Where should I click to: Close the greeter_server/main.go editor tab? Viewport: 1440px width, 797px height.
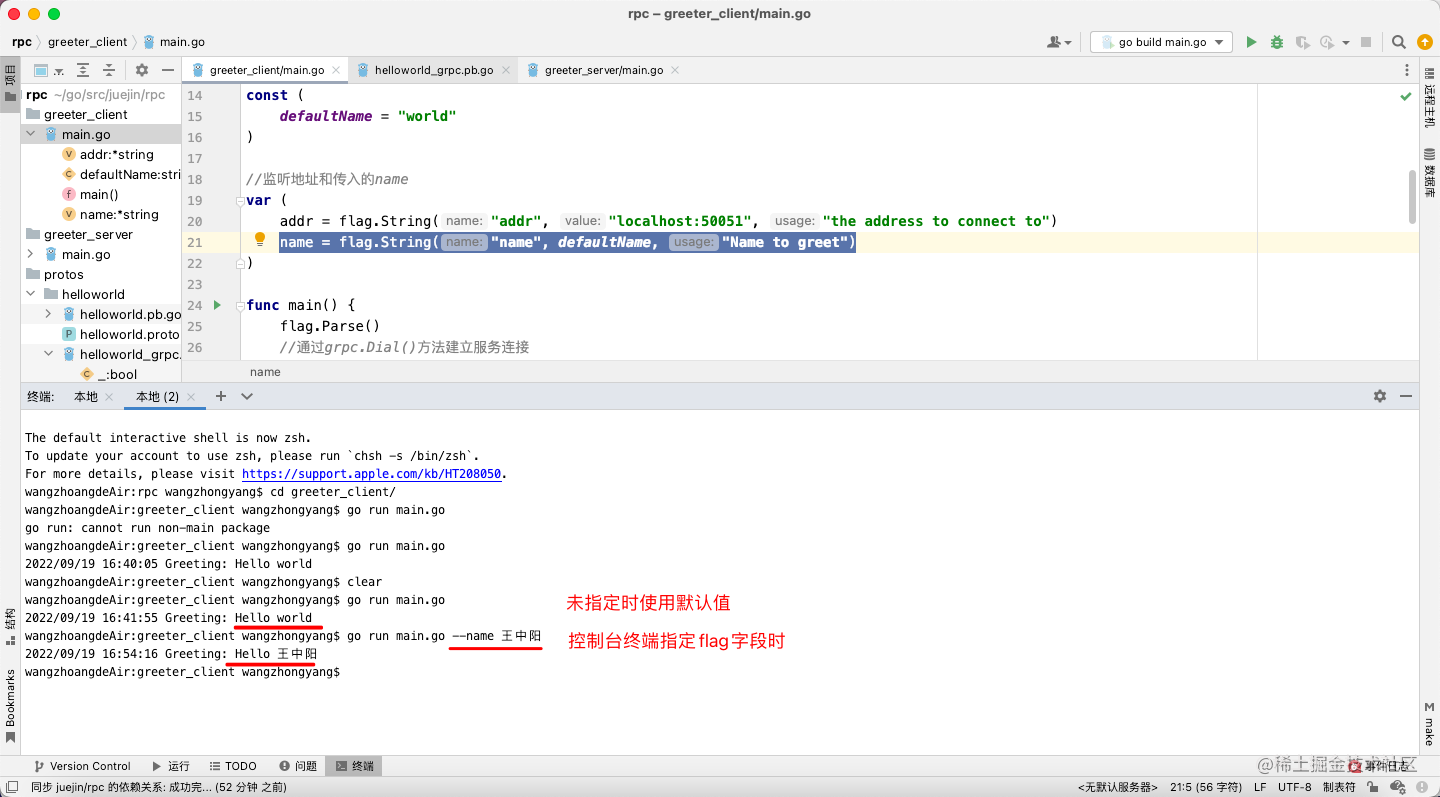pyautogui.click(x=675, y=70)
